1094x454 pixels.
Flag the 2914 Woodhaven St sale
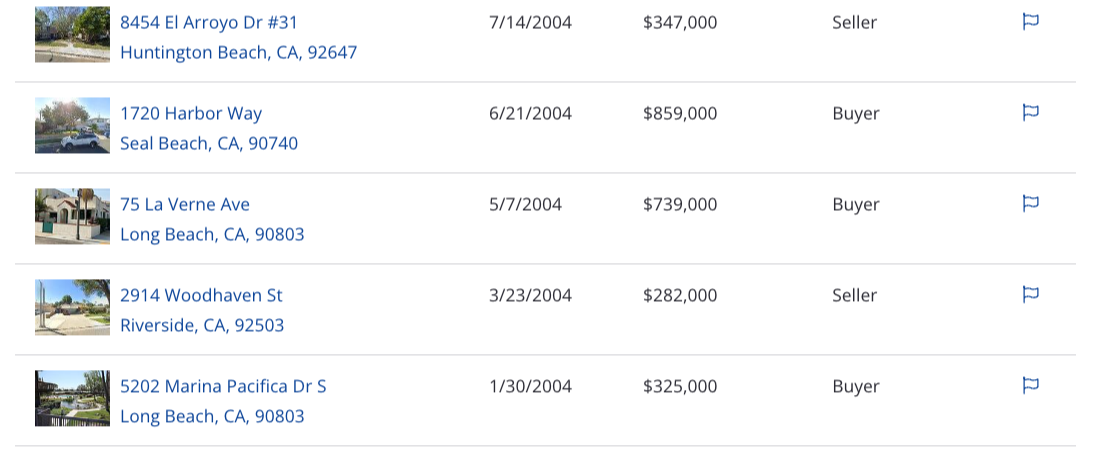click(1031, 294)
